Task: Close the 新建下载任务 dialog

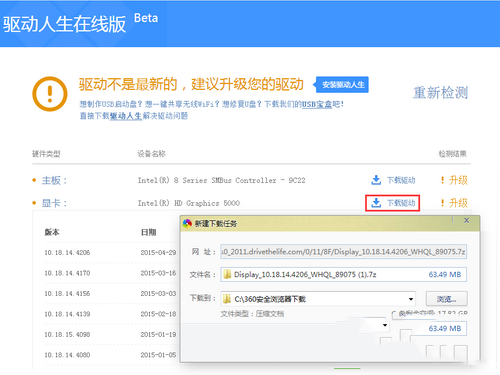Action: 467,220
